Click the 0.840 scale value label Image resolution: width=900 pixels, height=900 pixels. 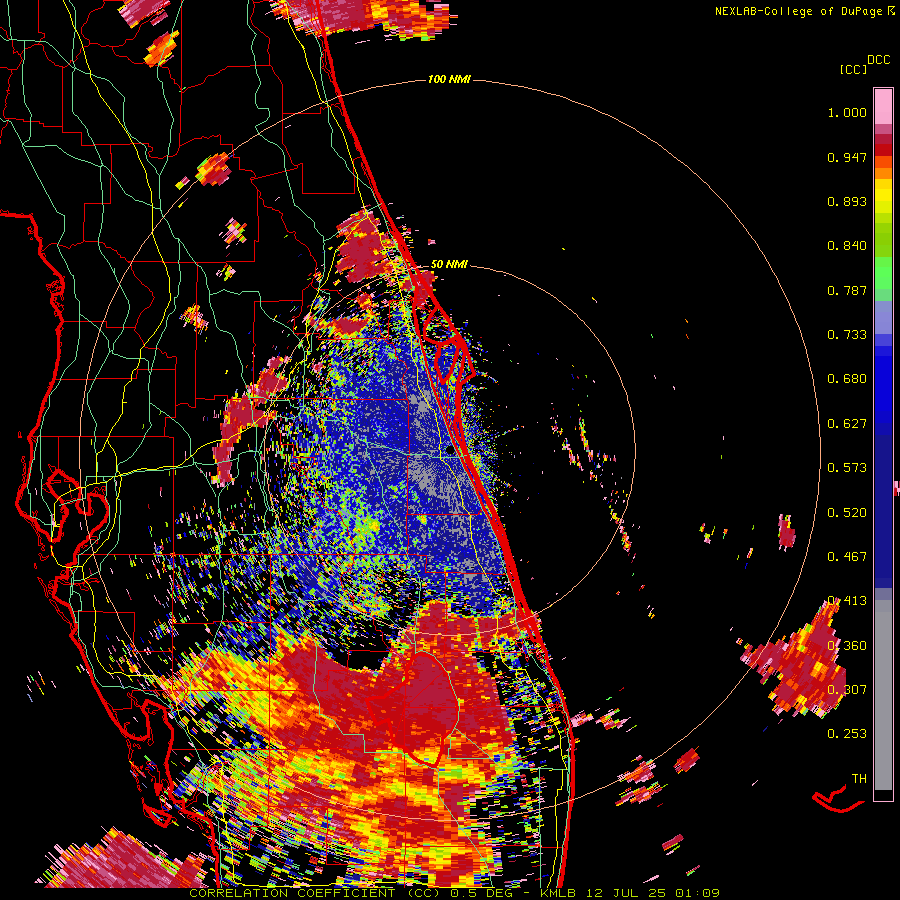click(847, 246)
